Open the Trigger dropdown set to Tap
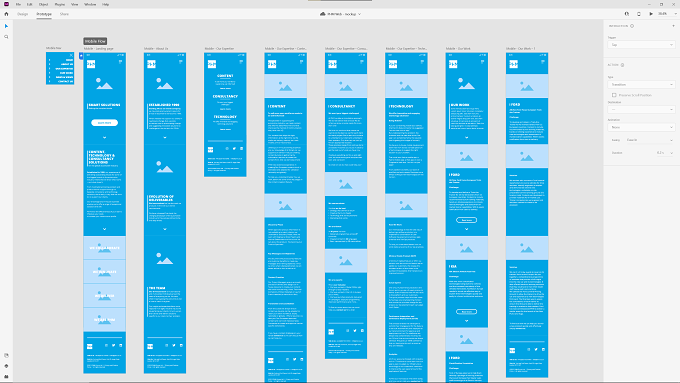Screen dimensions: 680x383 [641, 45]
